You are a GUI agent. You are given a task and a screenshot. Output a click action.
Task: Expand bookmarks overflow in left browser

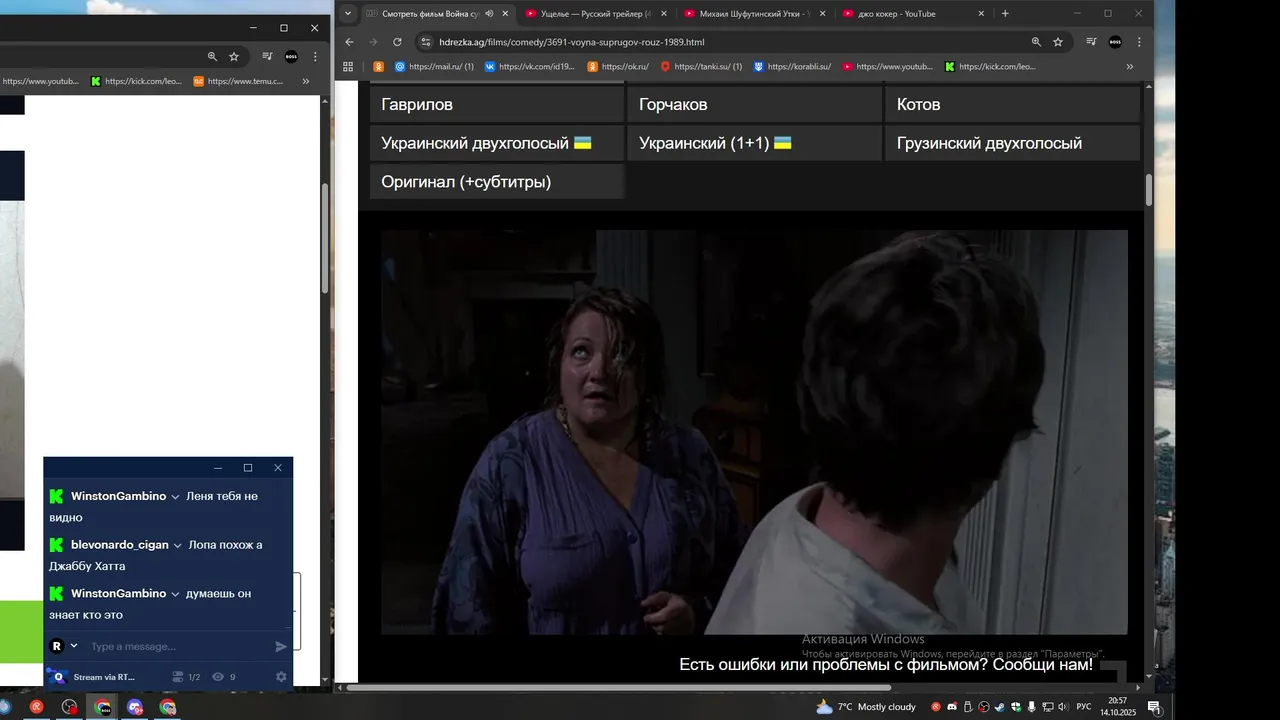pyautogui.click(x=306, y=81)
